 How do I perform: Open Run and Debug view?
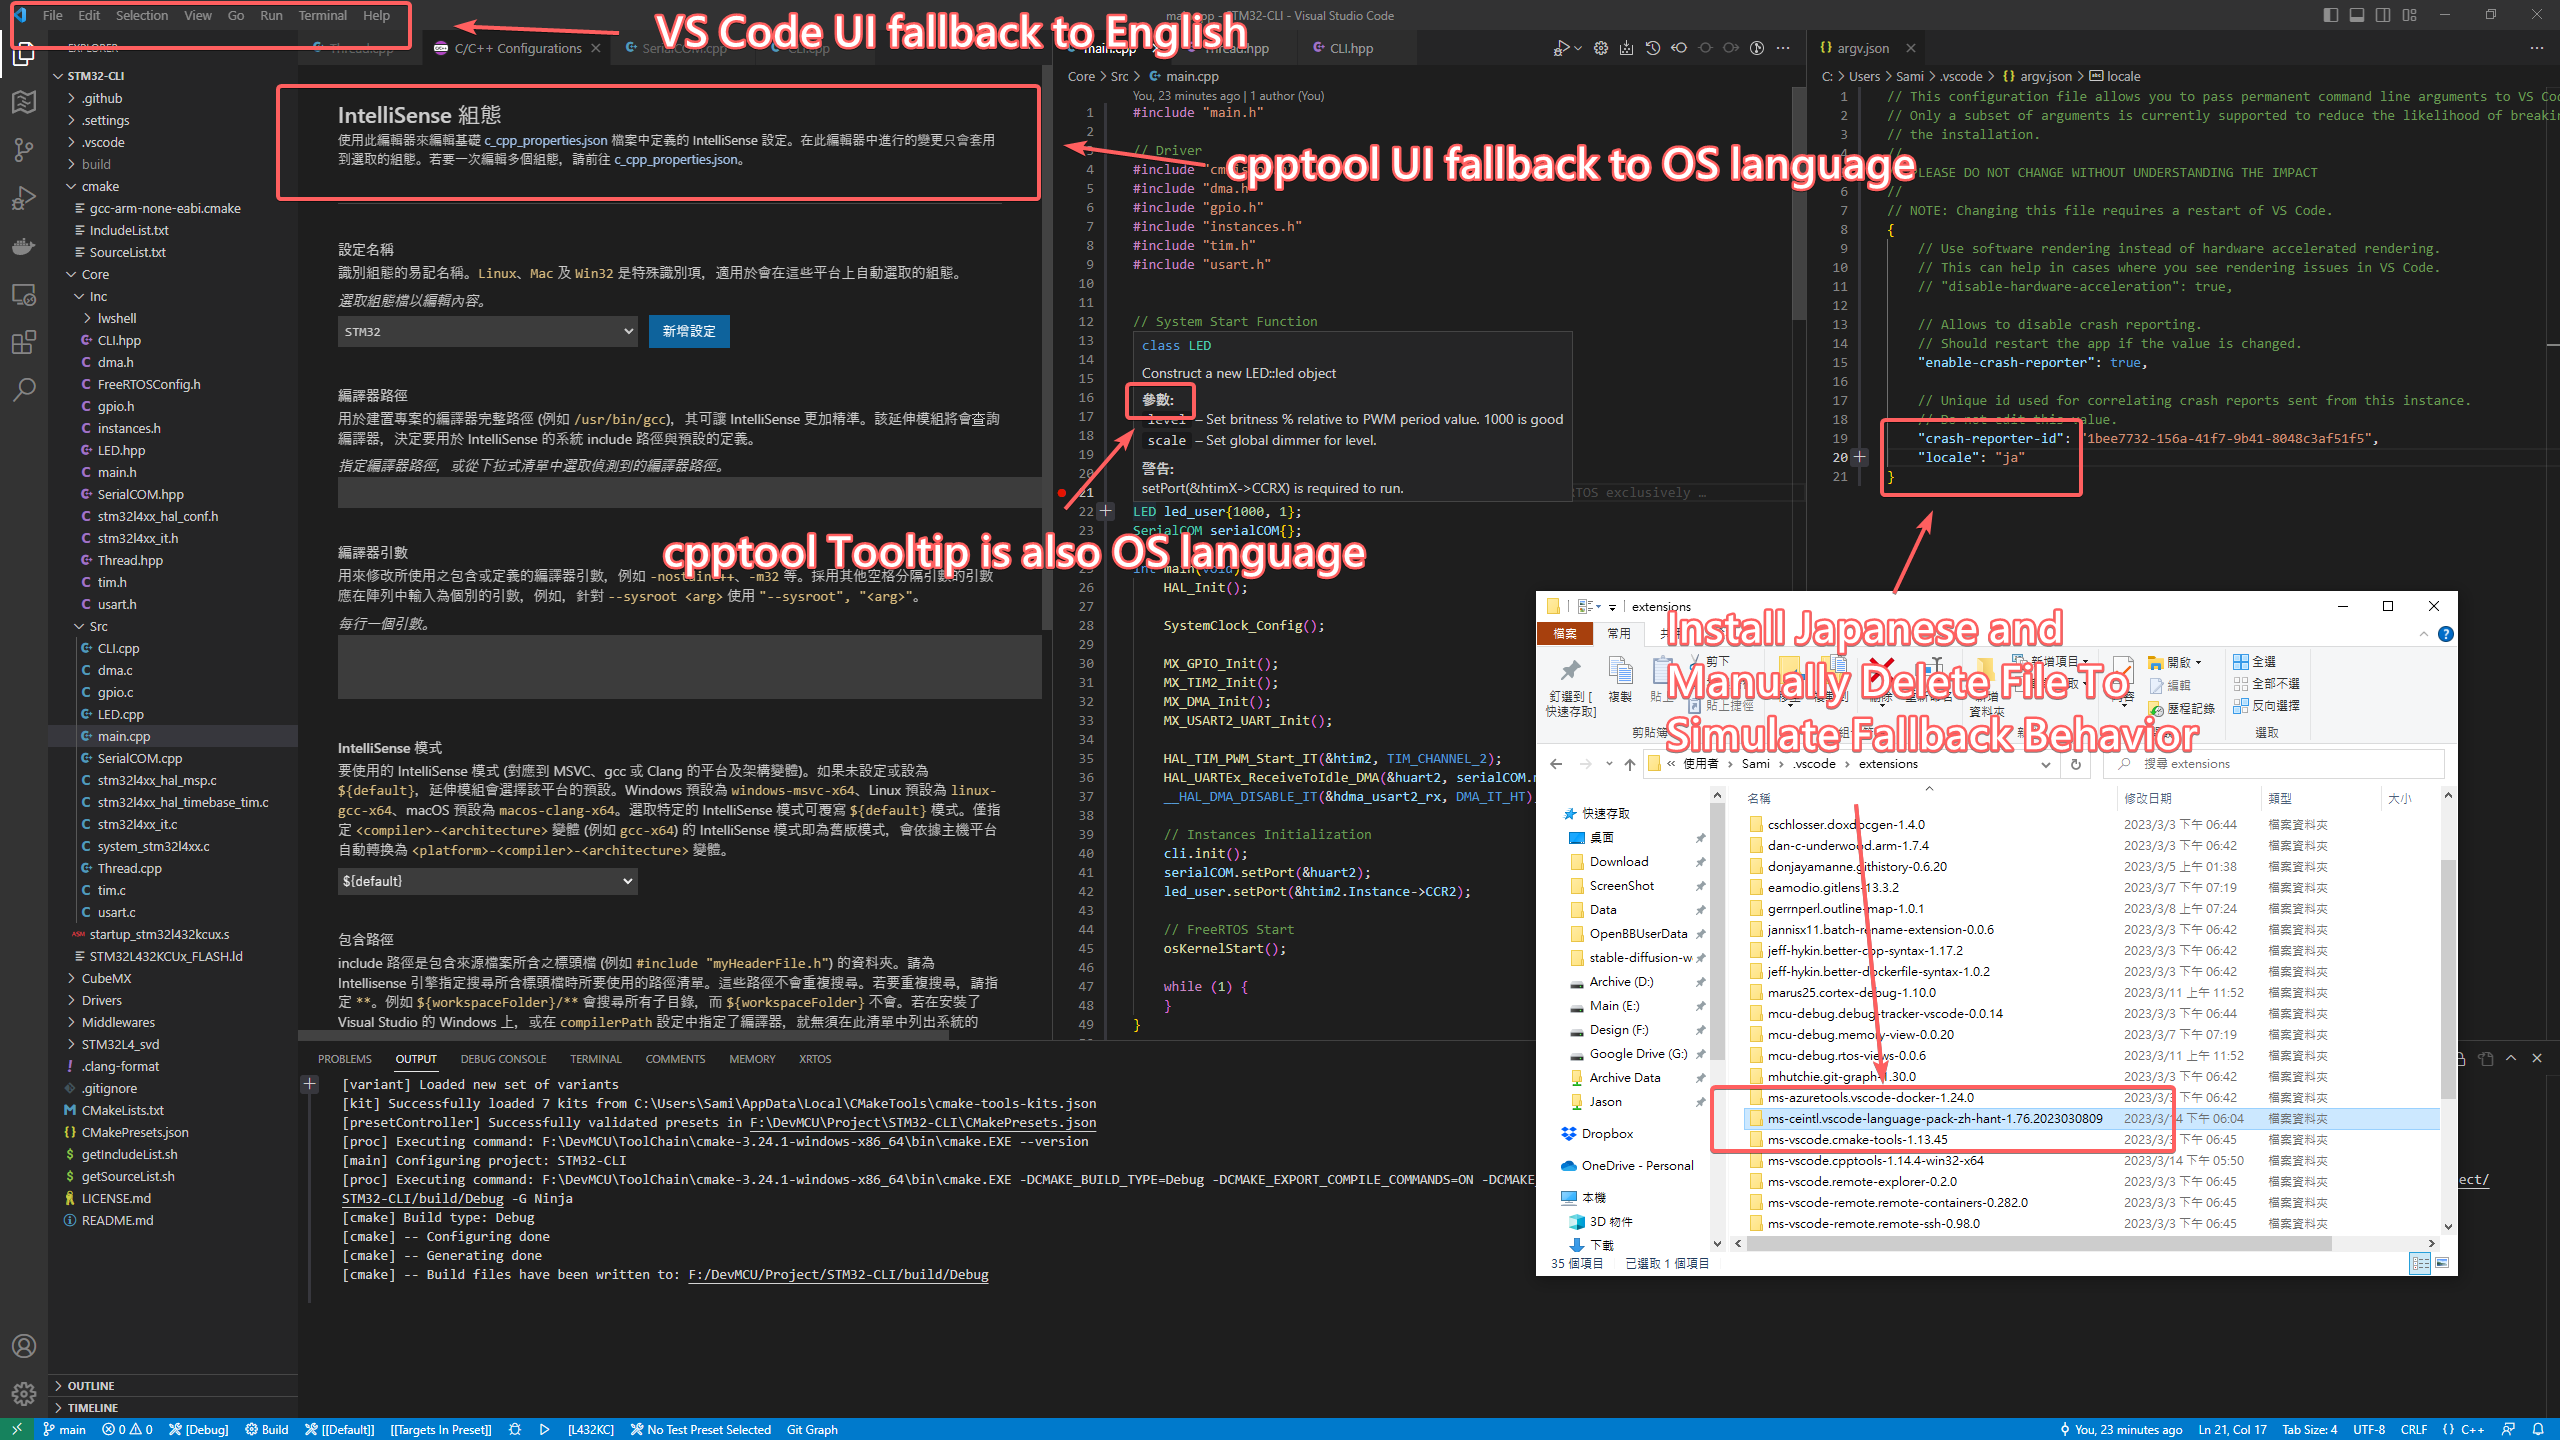24,198
